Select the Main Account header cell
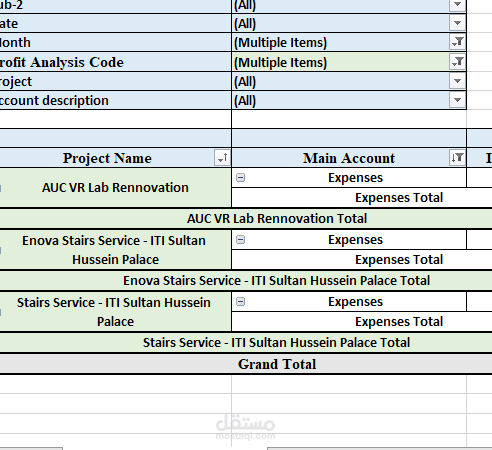 (x=349, y=158)
